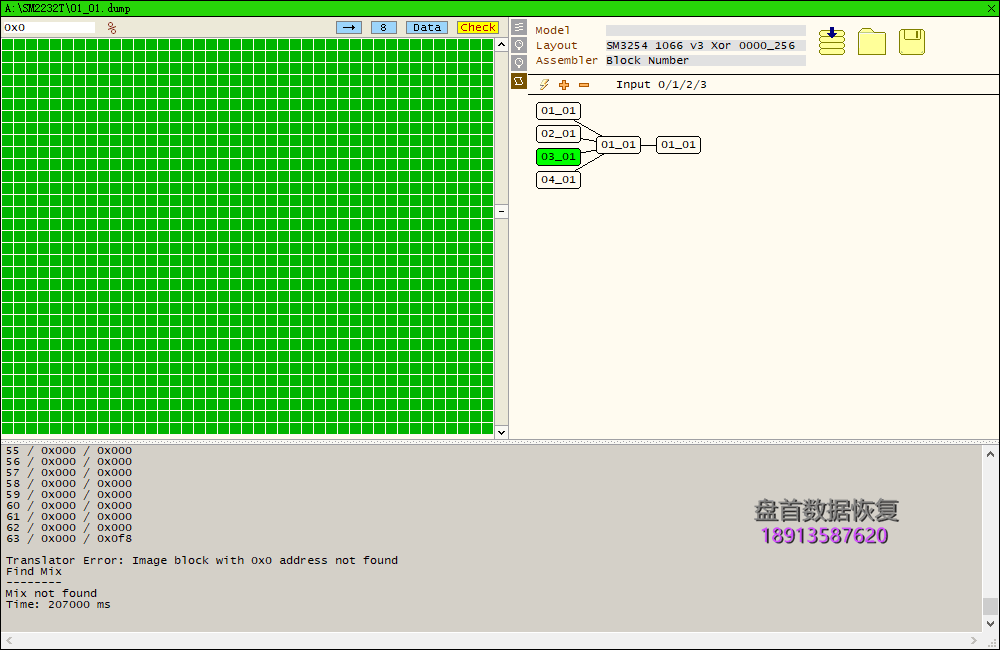Click the yellow floppy-disk save icon
The image size is (1000, 650).
coord(912,41)
